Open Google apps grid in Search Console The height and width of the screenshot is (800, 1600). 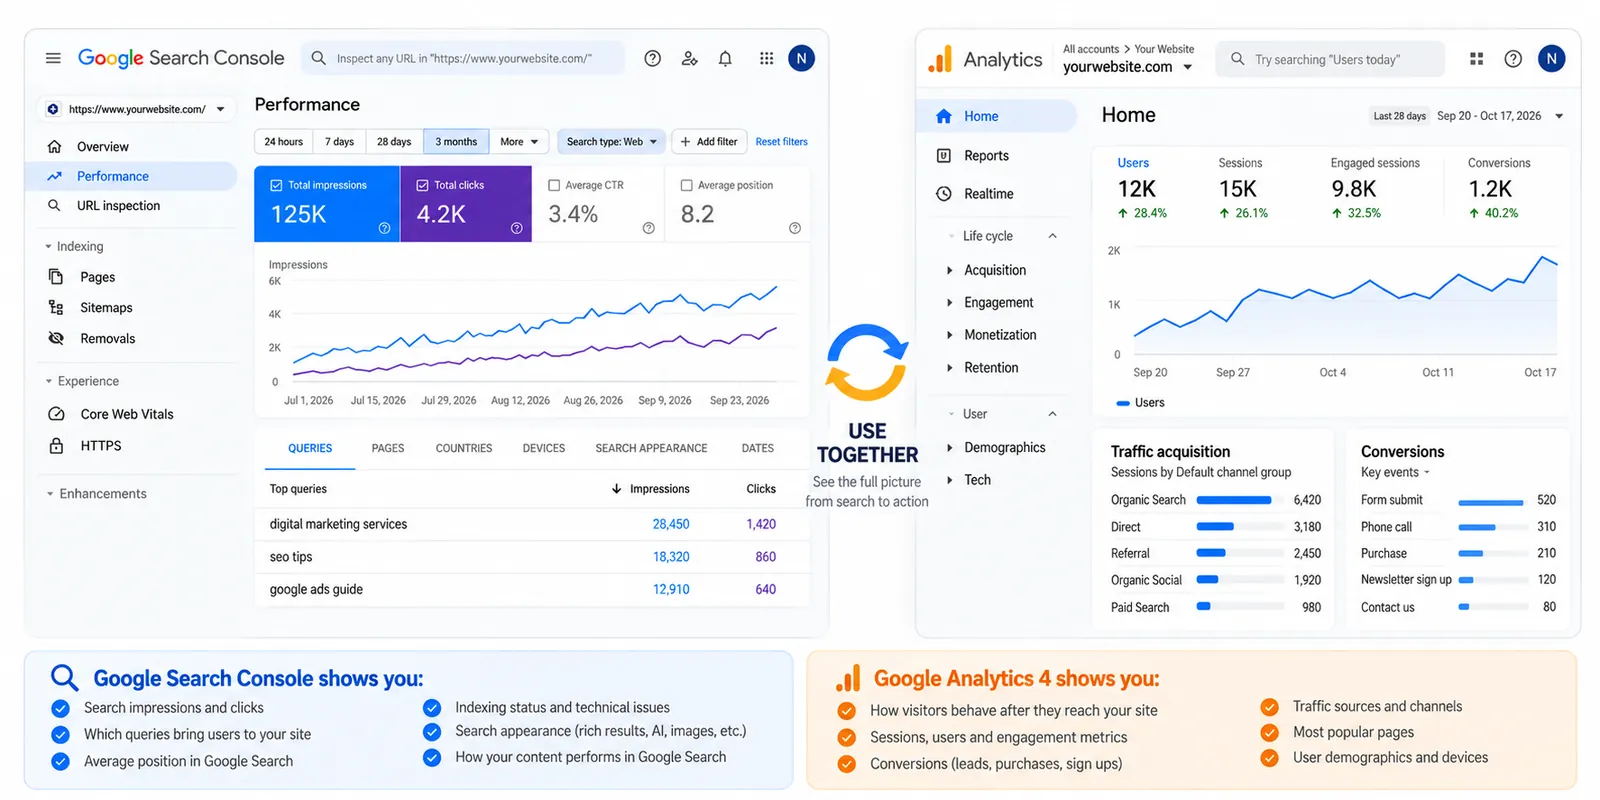(766, 58)
